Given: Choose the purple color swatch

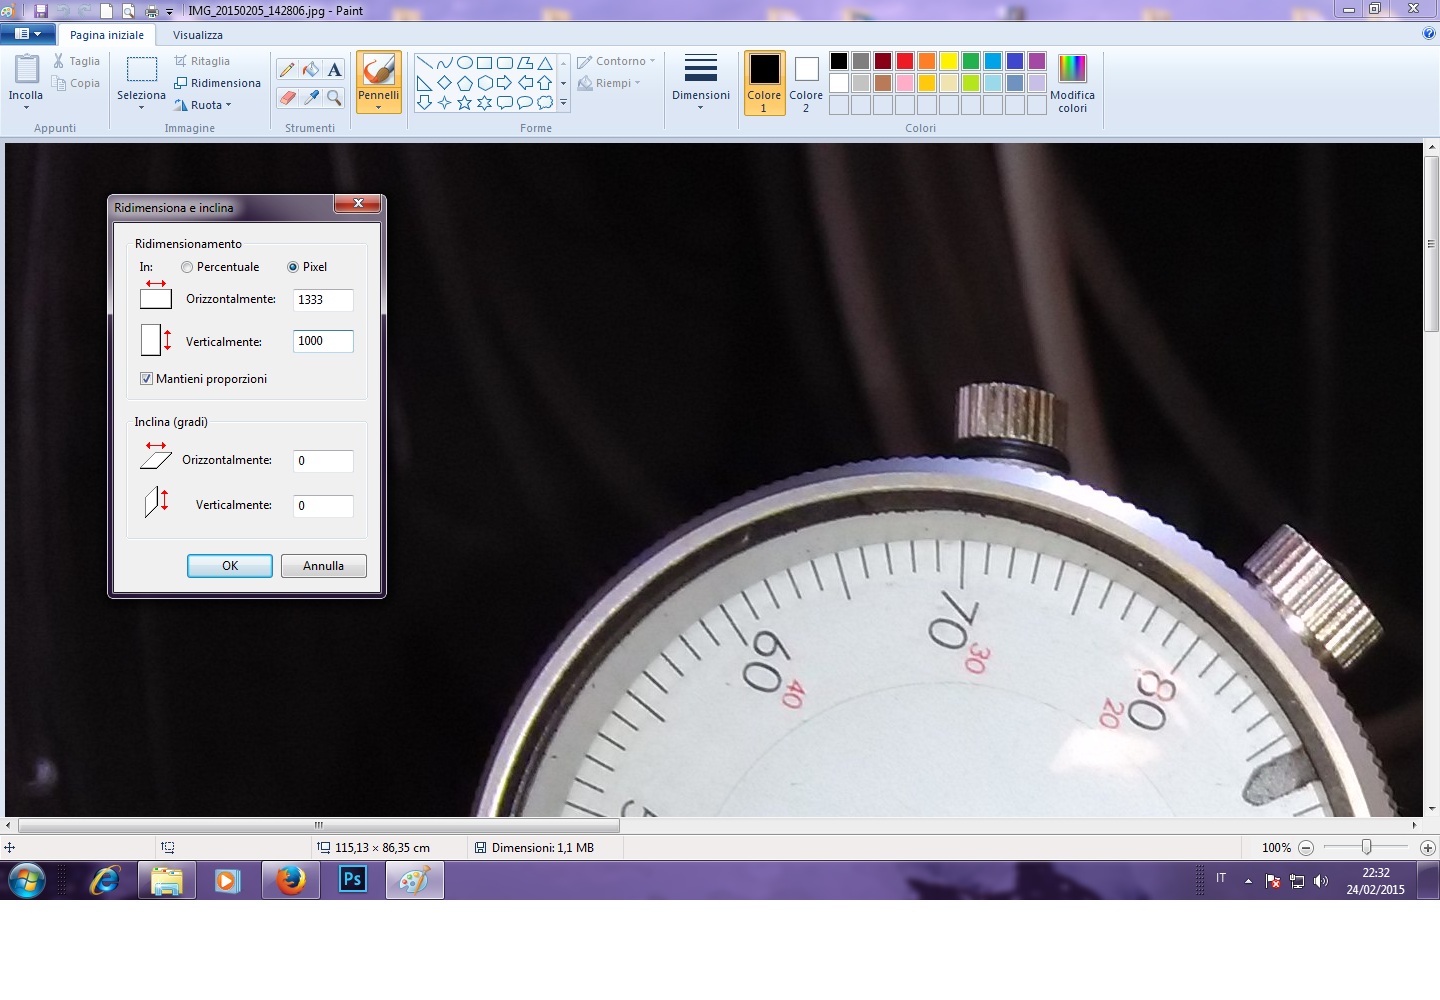Looking at the screenshot, I should coord(1037,61).
